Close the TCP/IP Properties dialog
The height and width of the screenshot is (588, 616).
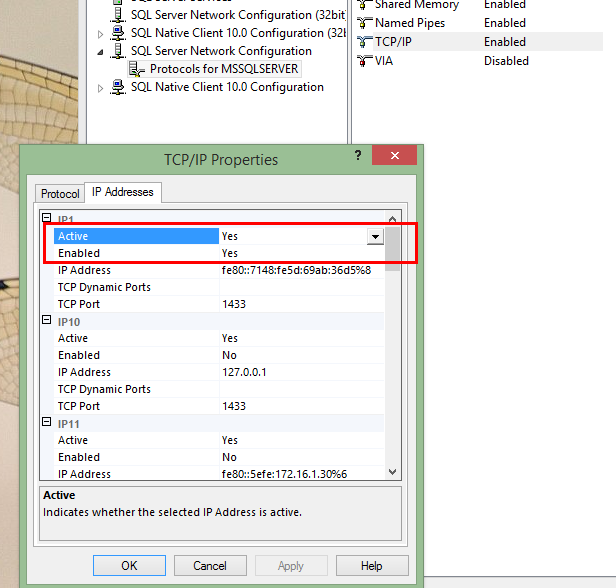coord(394,157)
